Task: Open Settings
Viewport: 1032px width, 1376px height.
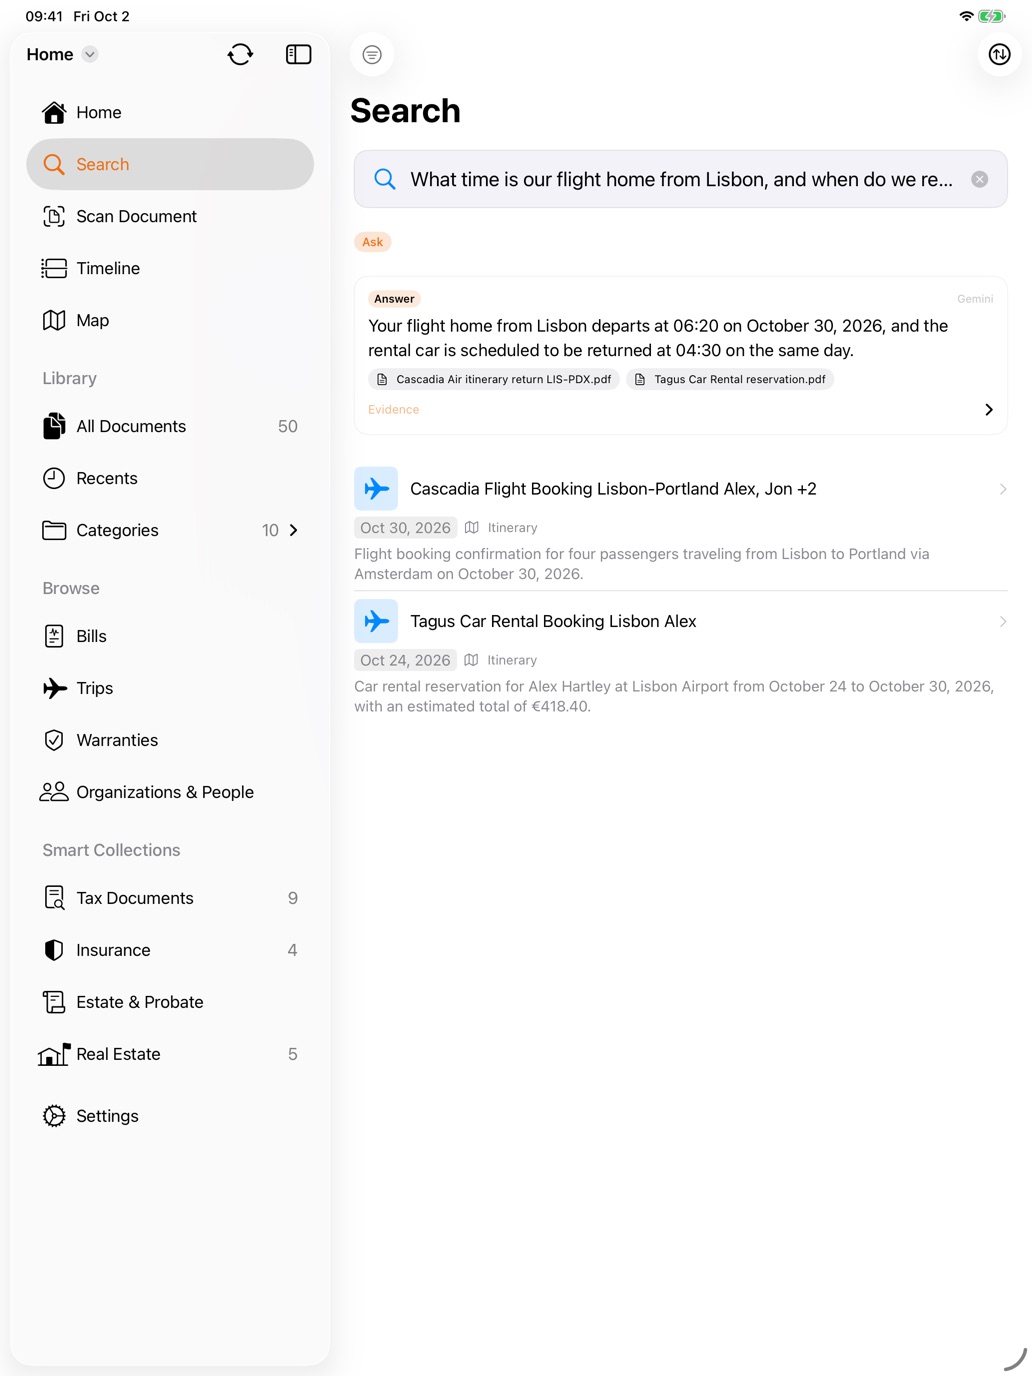Action: (x=170, y=1116)
